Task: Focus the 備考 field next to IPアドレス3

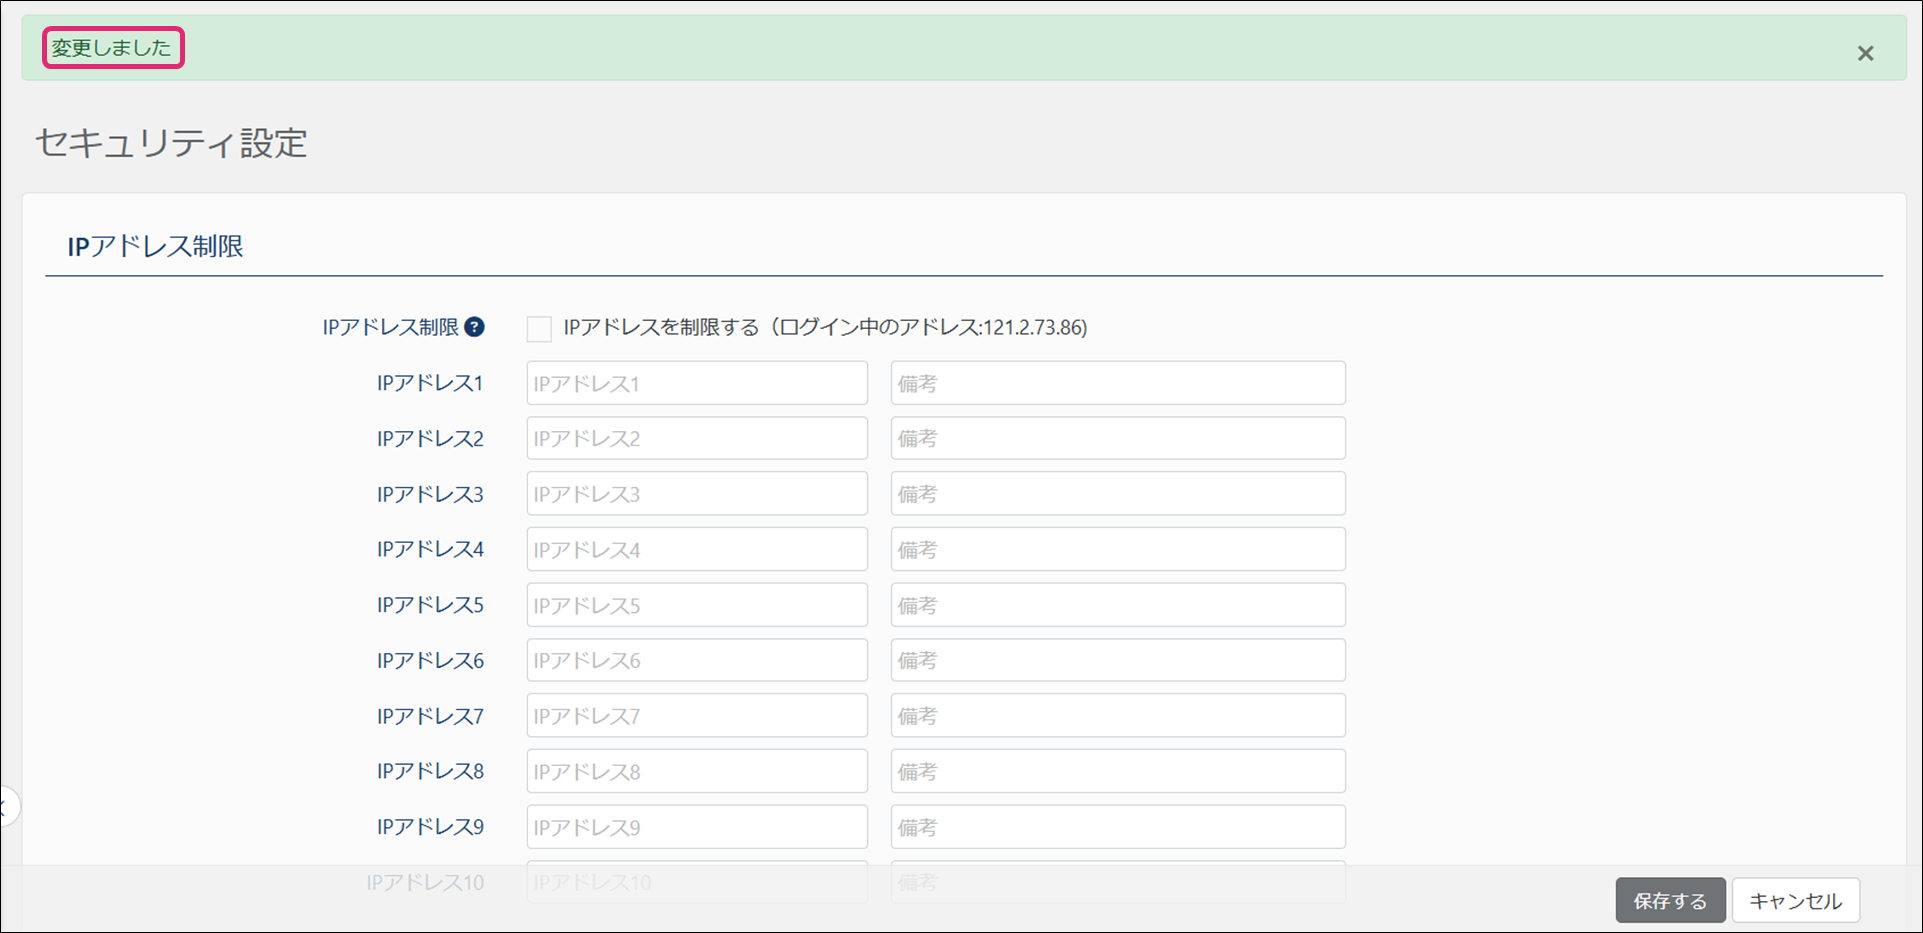Action: [1117, 494]
